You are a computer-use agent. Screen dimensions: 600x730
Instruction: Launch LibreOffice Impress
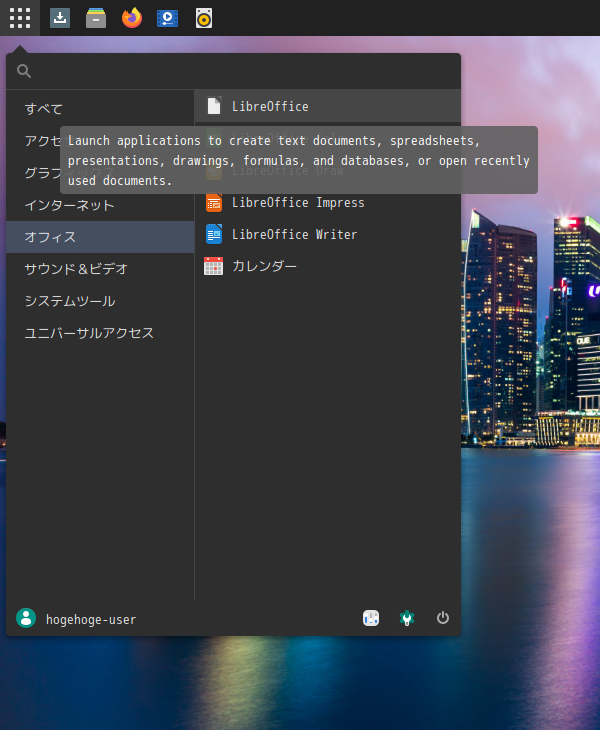coord(328,203)
